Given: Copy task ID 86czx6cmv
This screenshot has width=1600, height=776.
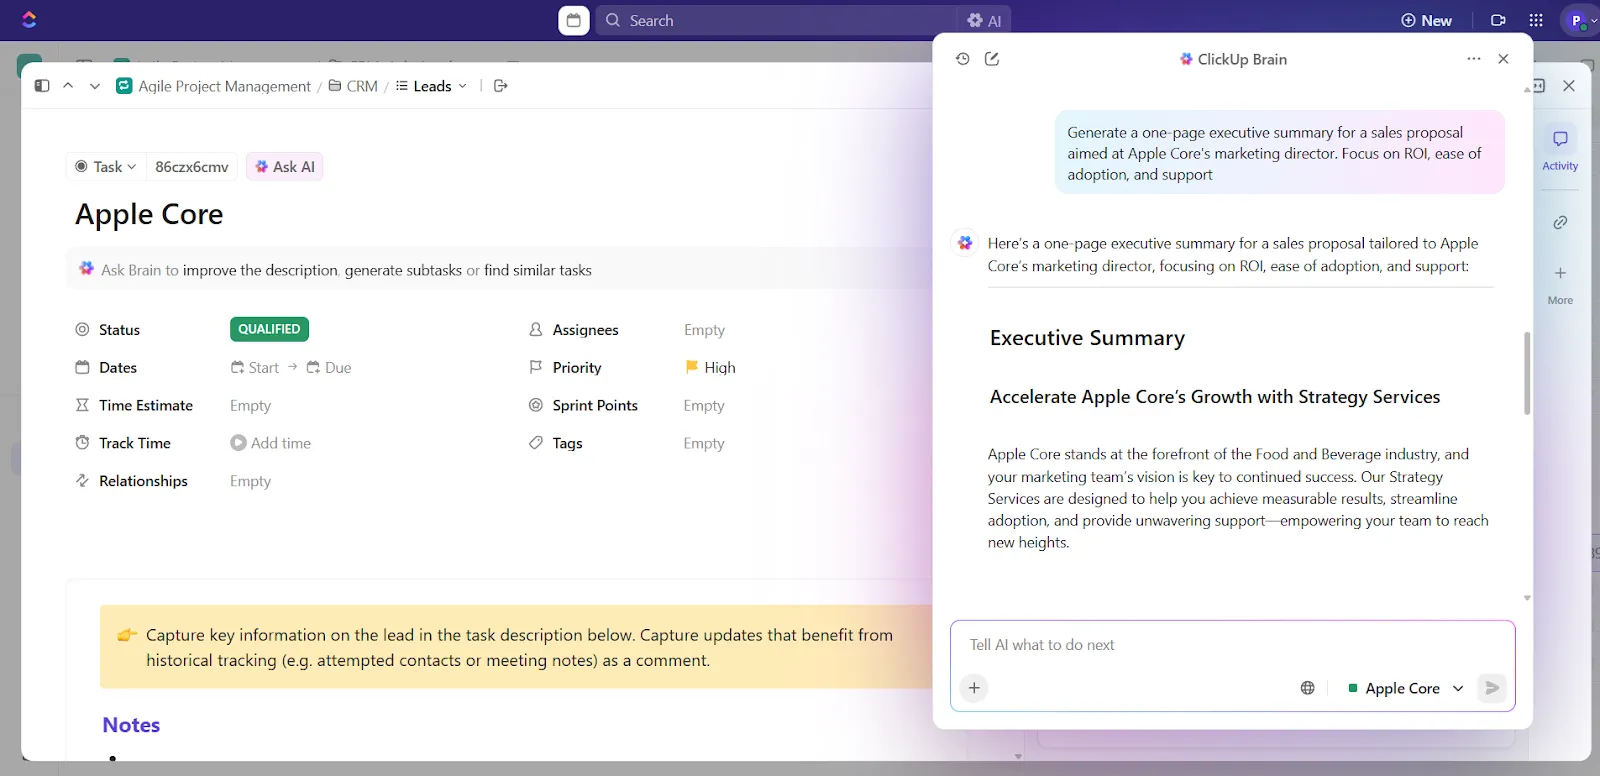Looking at the screenshot, I should coord(192,167).
